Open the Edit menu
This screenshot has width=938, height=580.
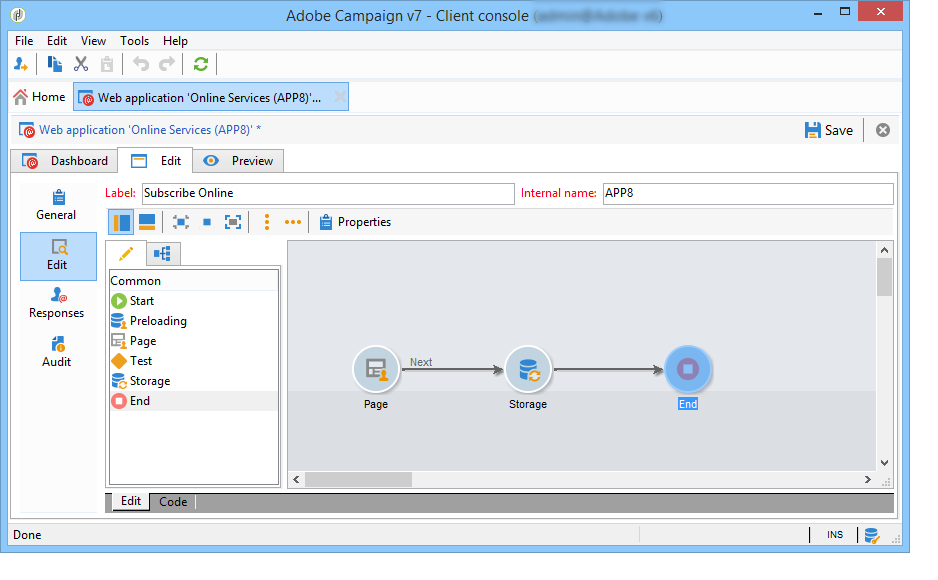57,41
